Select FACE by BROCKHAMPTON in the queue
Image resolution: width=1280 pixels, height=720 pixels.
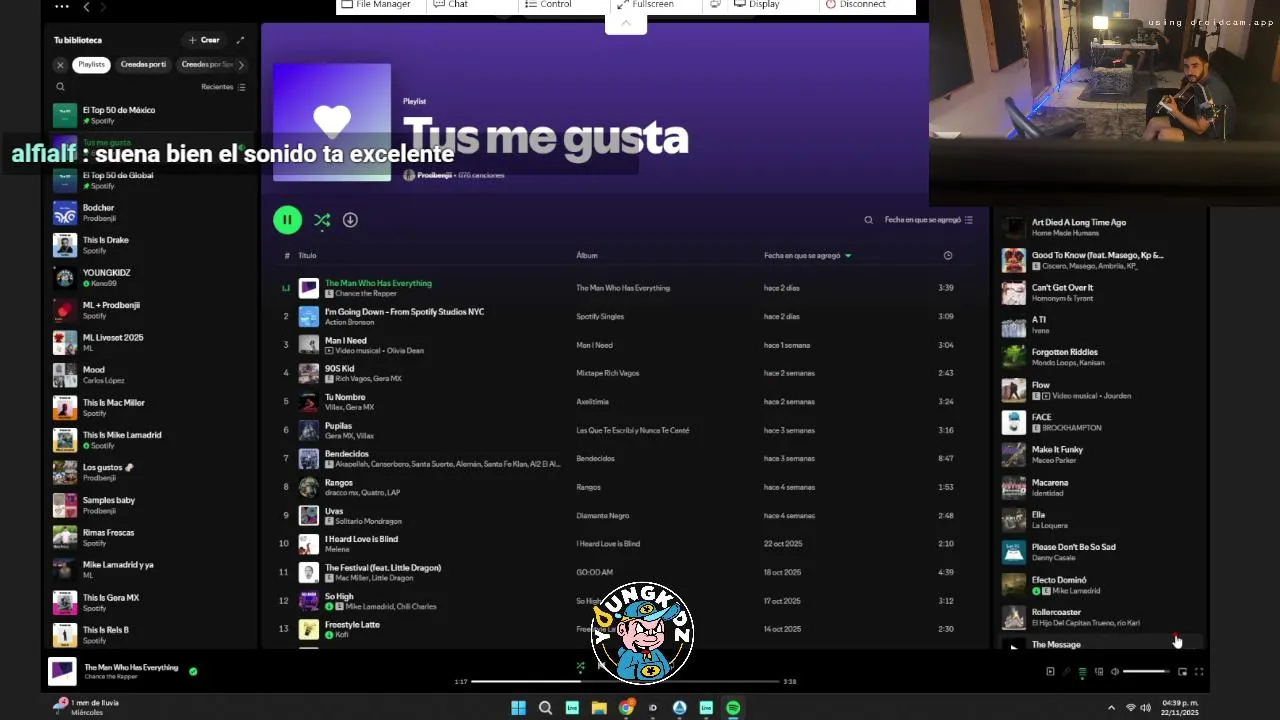[x=1100, y=422]
